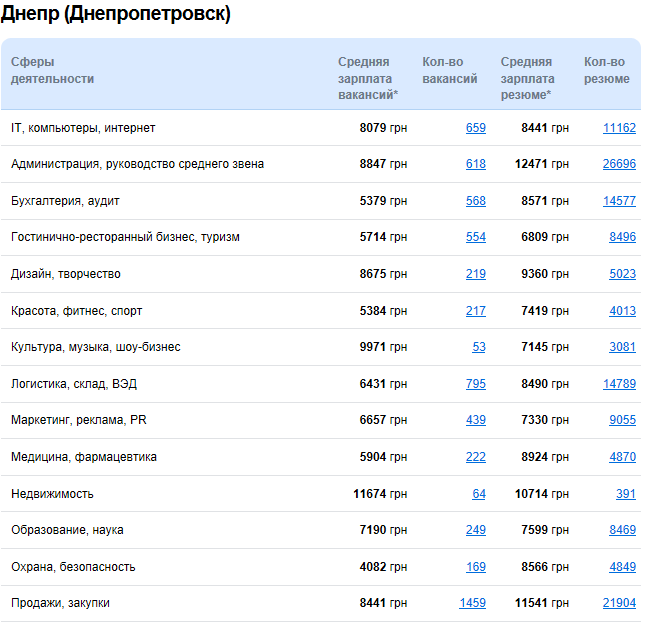Click 391 resumes link for Недвижимость

pos(626,494)
